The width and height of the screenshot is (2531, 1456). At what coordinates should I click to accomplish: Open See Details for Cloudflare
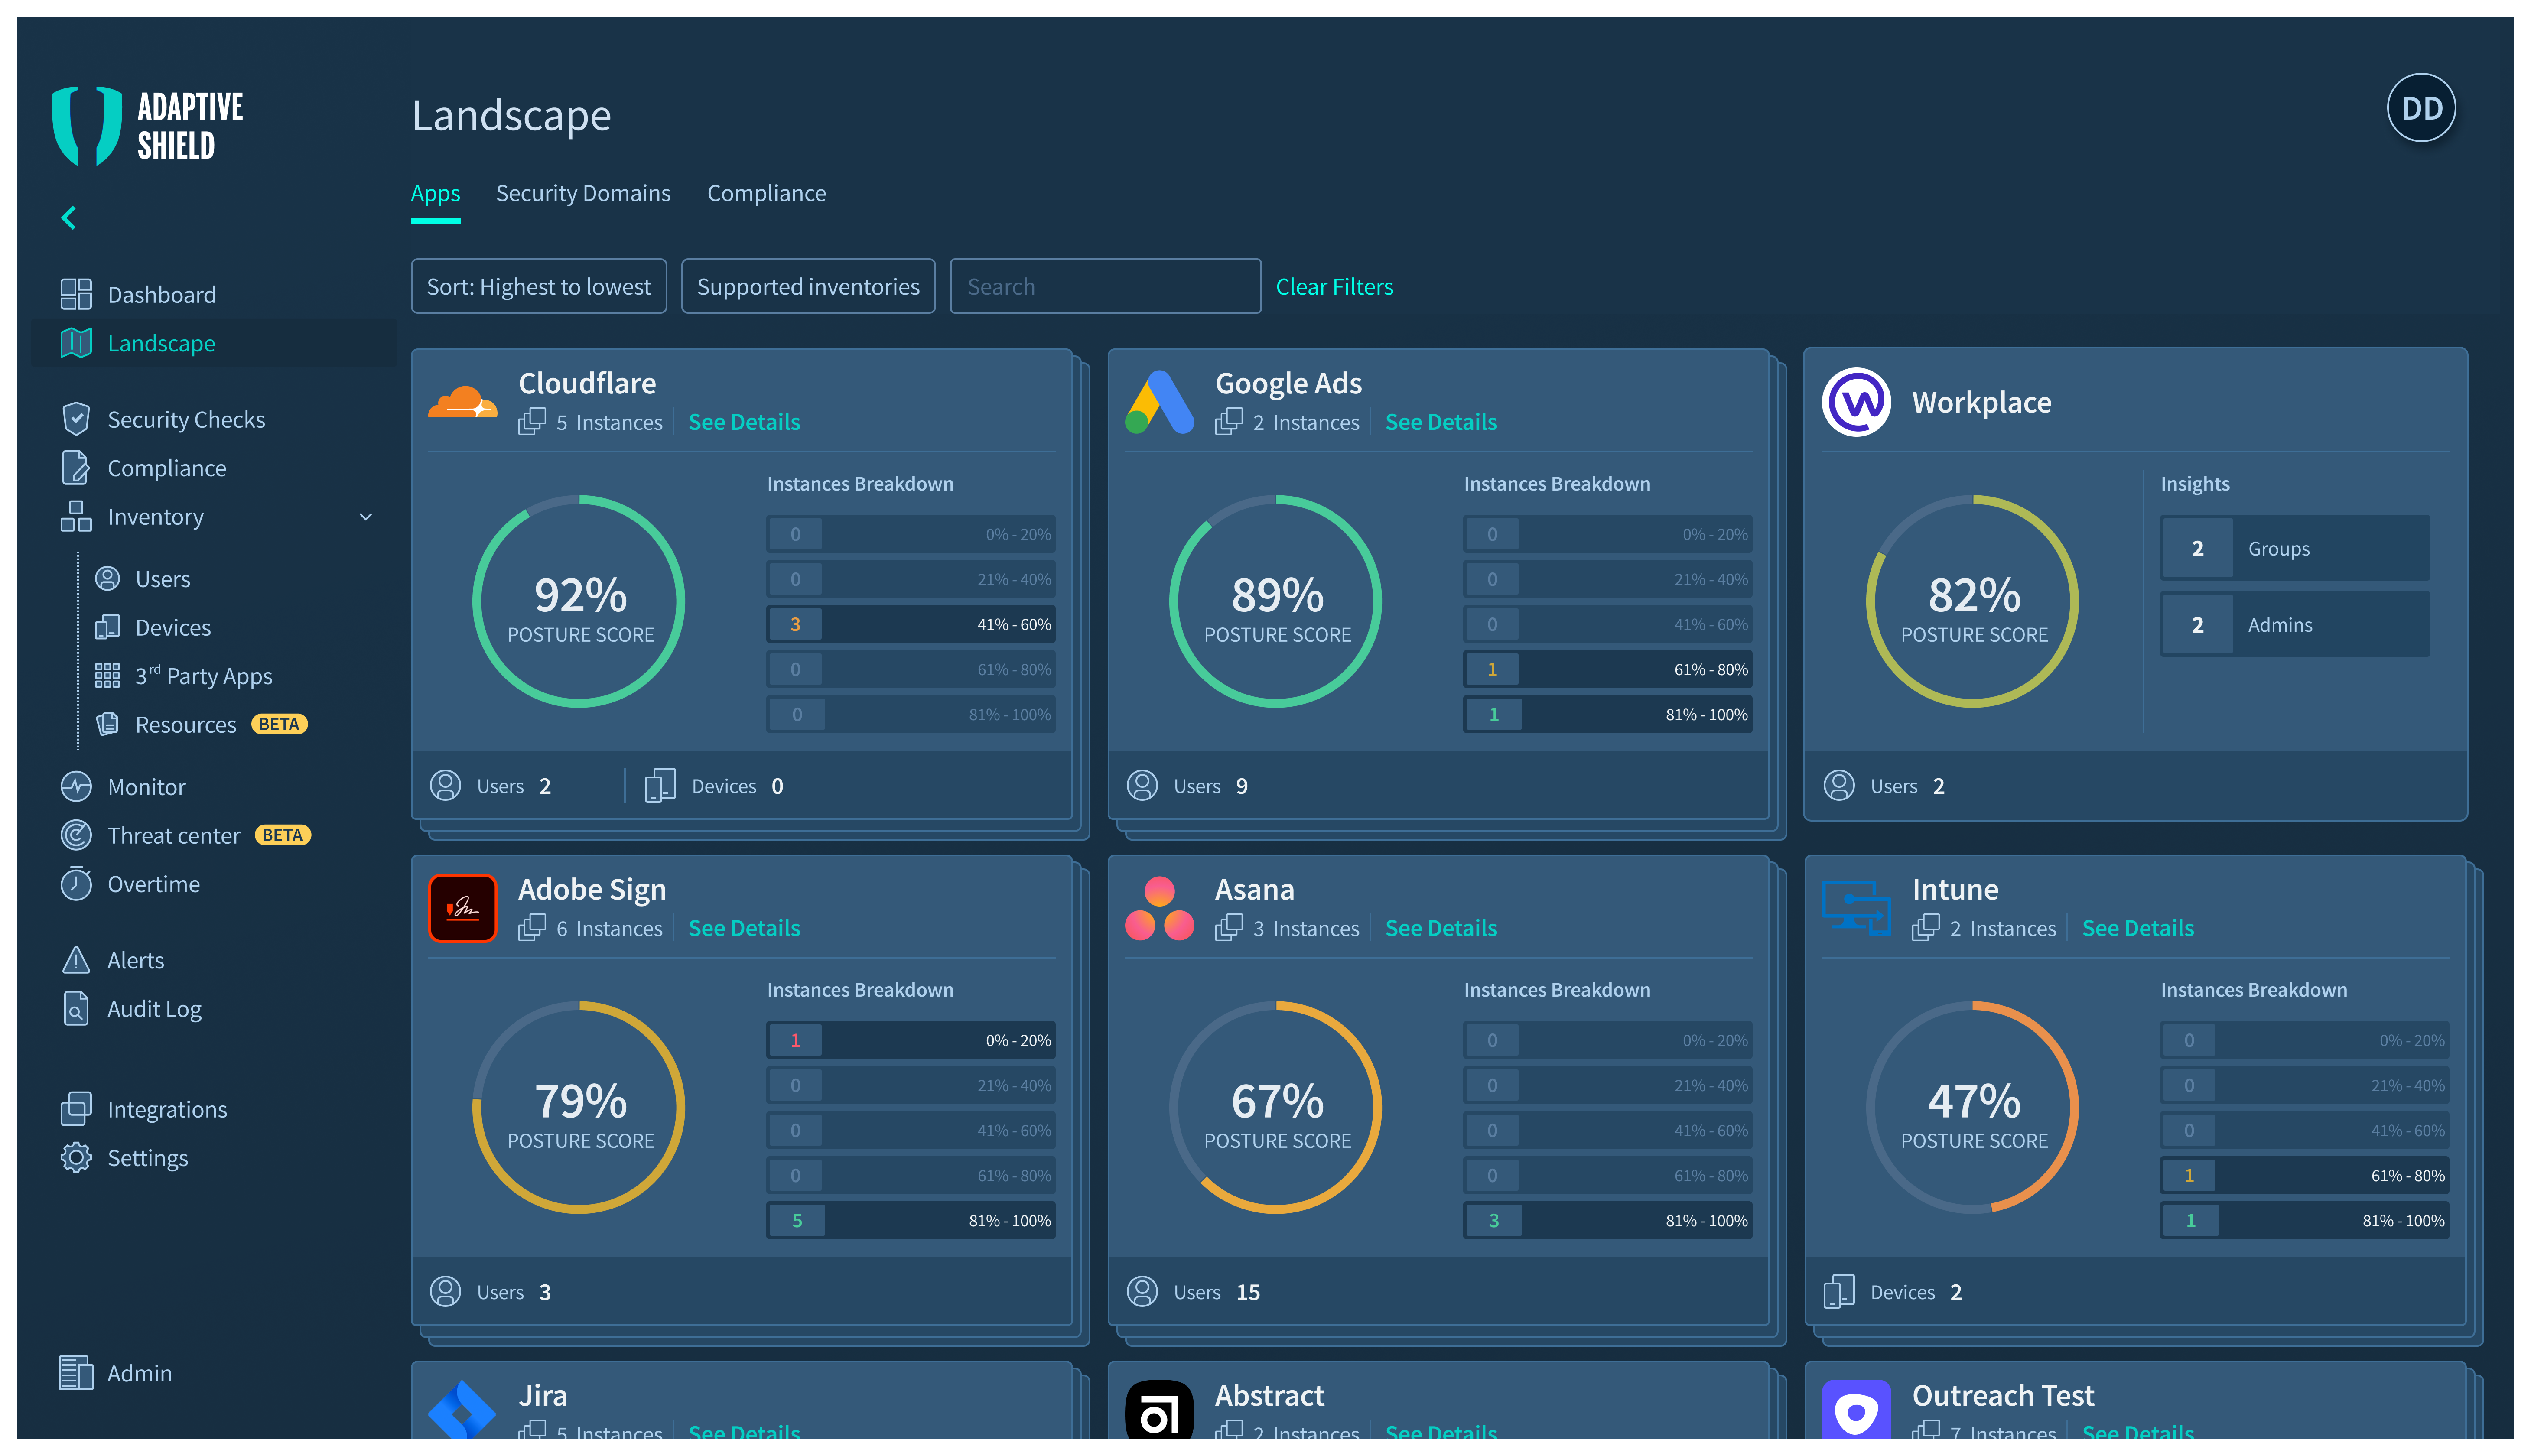744,422
